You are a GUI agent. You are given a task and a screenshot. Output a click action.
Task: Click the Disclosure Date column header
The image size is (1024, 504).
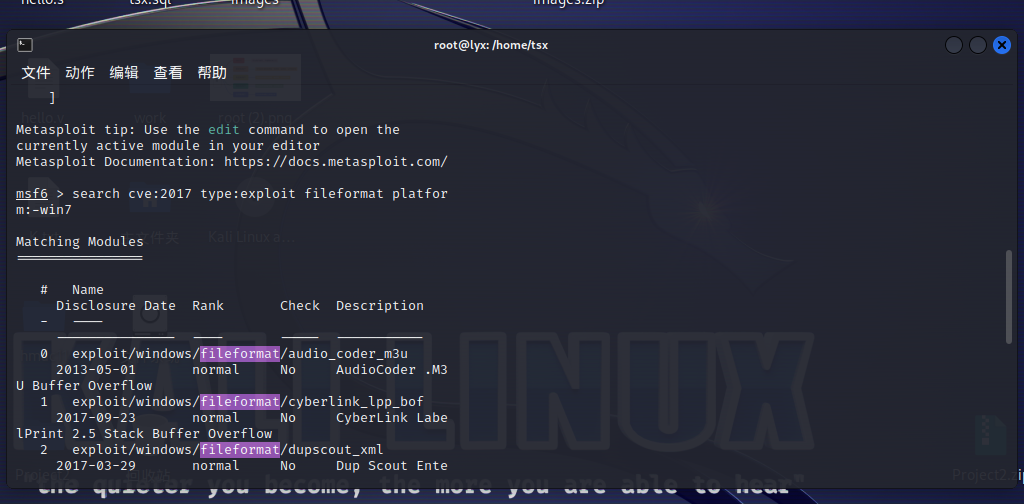tap(116, 306)
